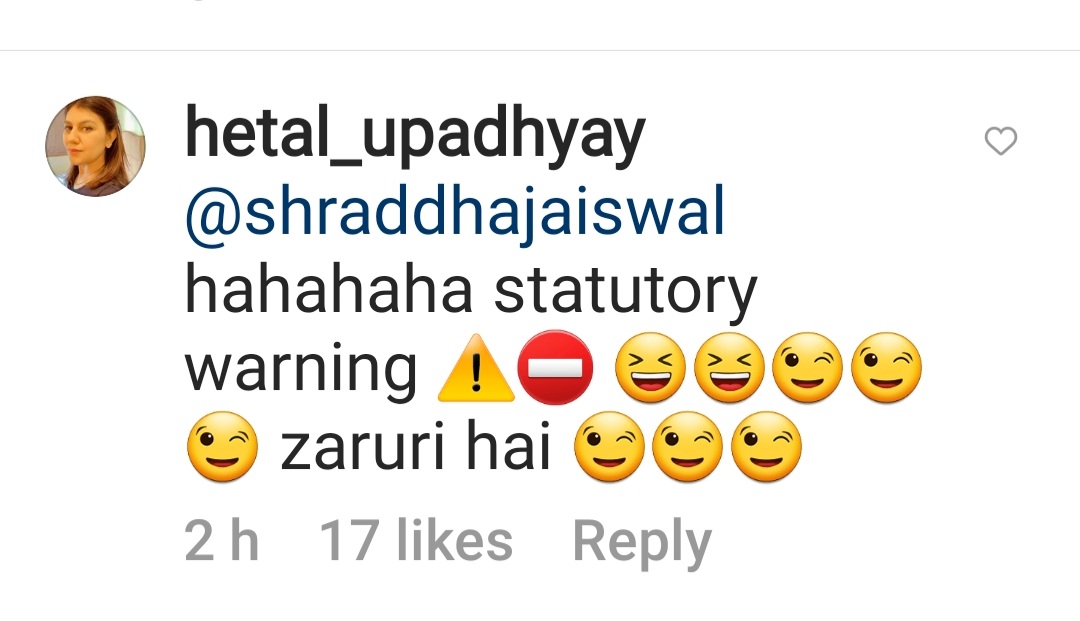Viewport: 1080px width, 621px height.
Task: Tap the second laughing squint-eyes emoji
Action: click(729, 368)
